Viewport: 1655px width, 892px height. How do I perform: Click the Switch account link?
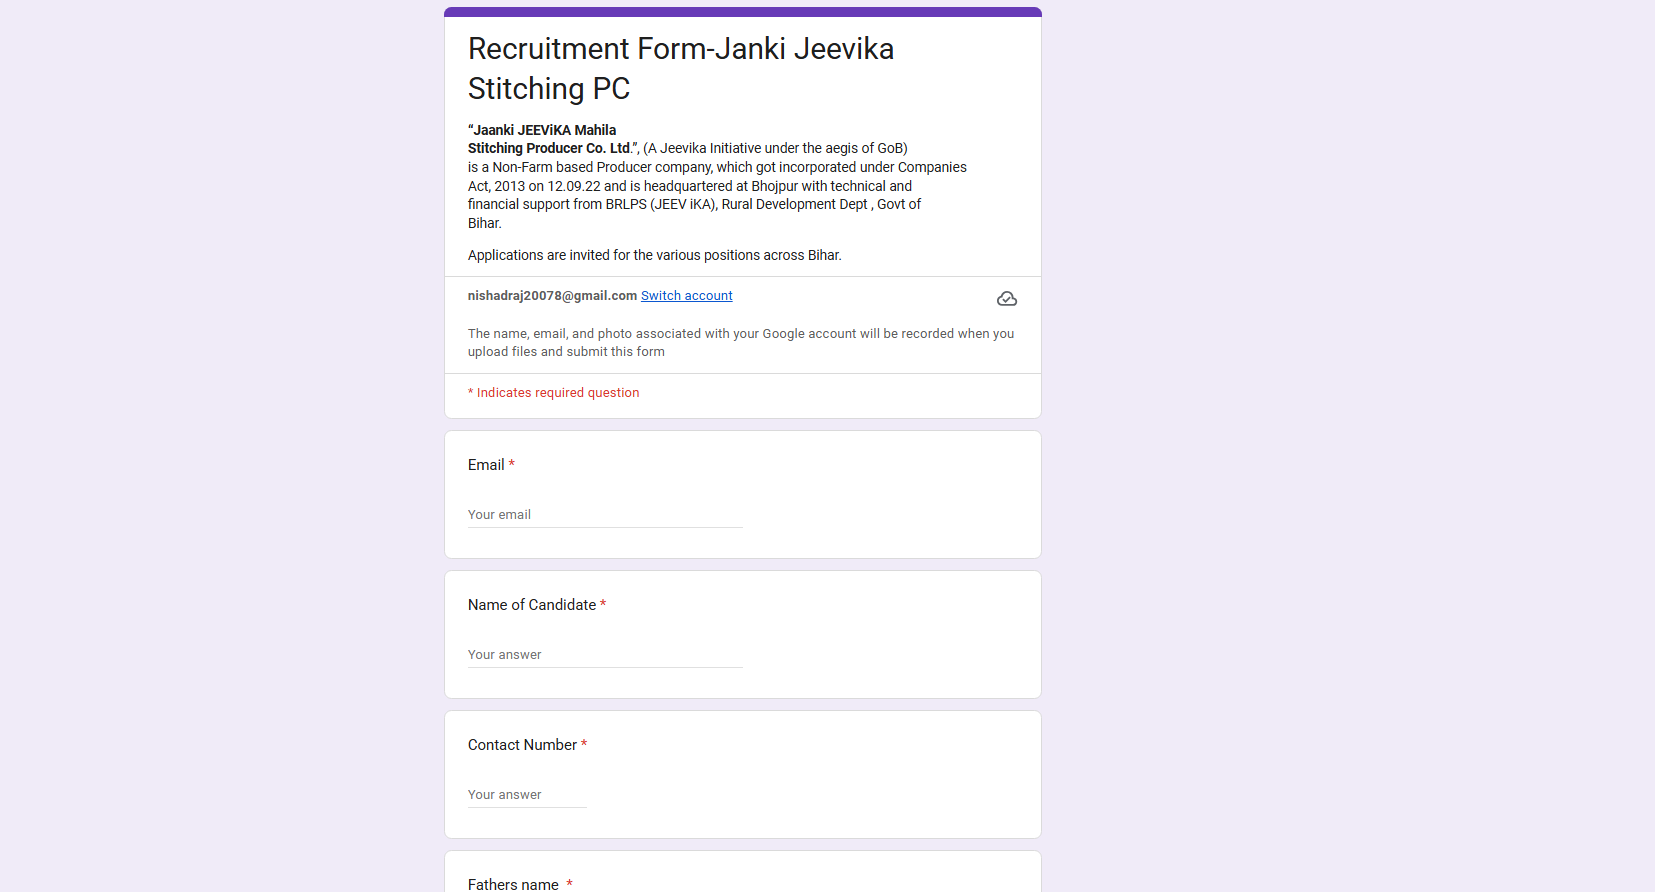point(686,296)
